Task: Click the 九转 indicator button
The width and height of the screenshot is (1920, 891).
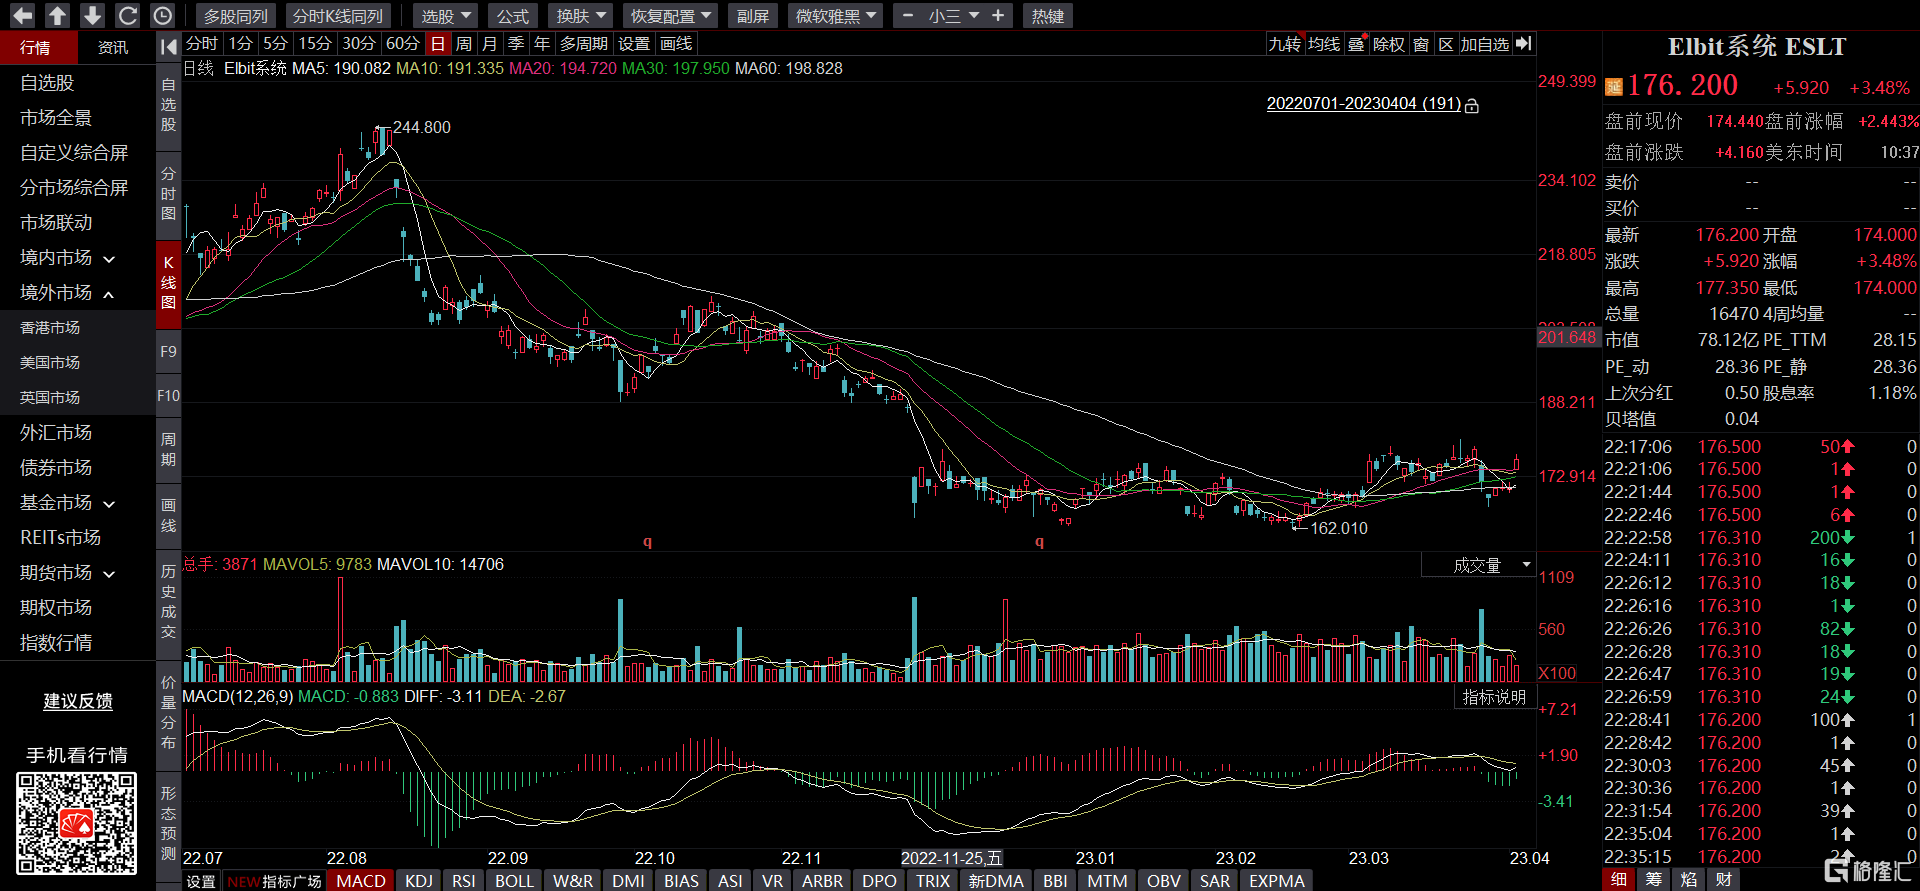Action: coord(1285,44)
